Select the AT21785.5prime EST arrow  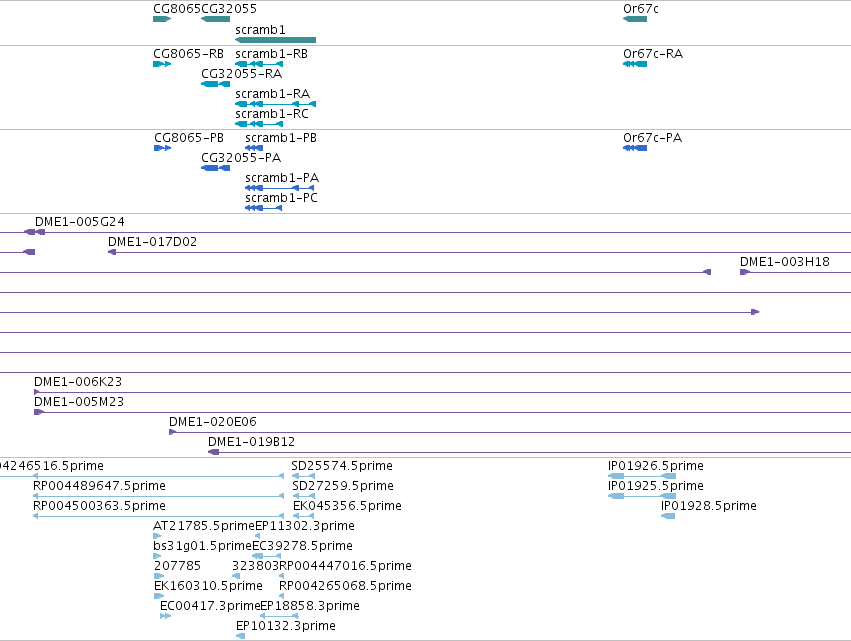pyautogui.click(x=157, y=536)
